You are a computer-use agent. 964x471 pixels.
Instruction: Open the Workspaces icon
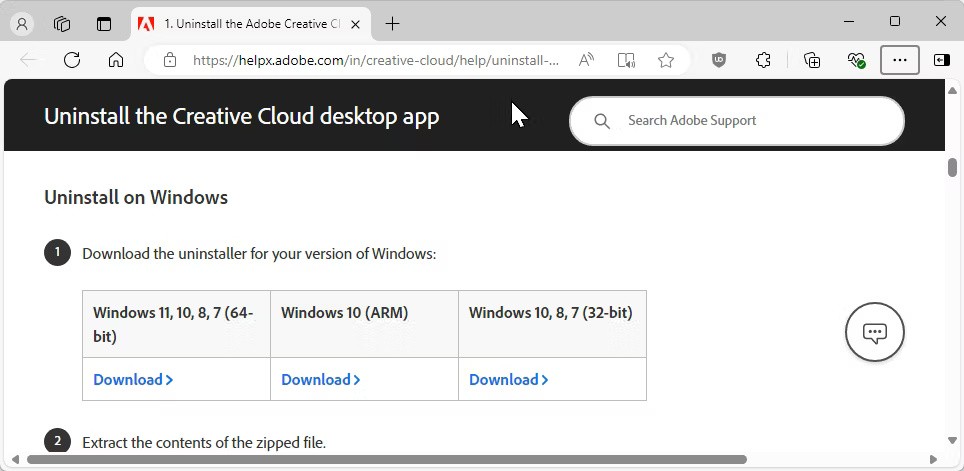[x=62, y=23]
